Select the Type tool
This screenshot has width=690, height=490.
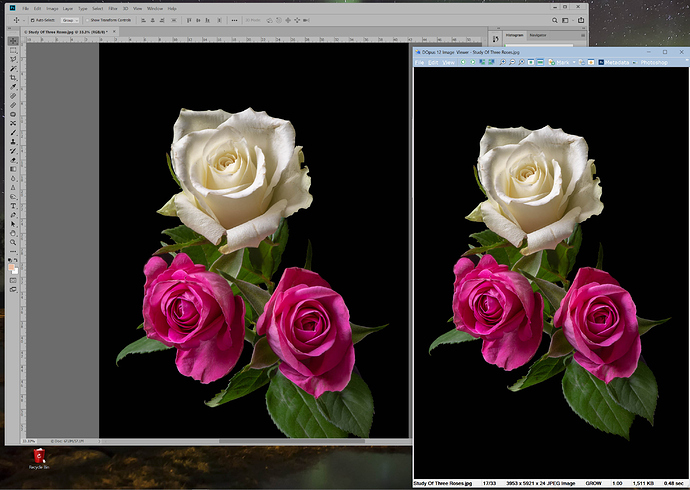coord(13,206)
